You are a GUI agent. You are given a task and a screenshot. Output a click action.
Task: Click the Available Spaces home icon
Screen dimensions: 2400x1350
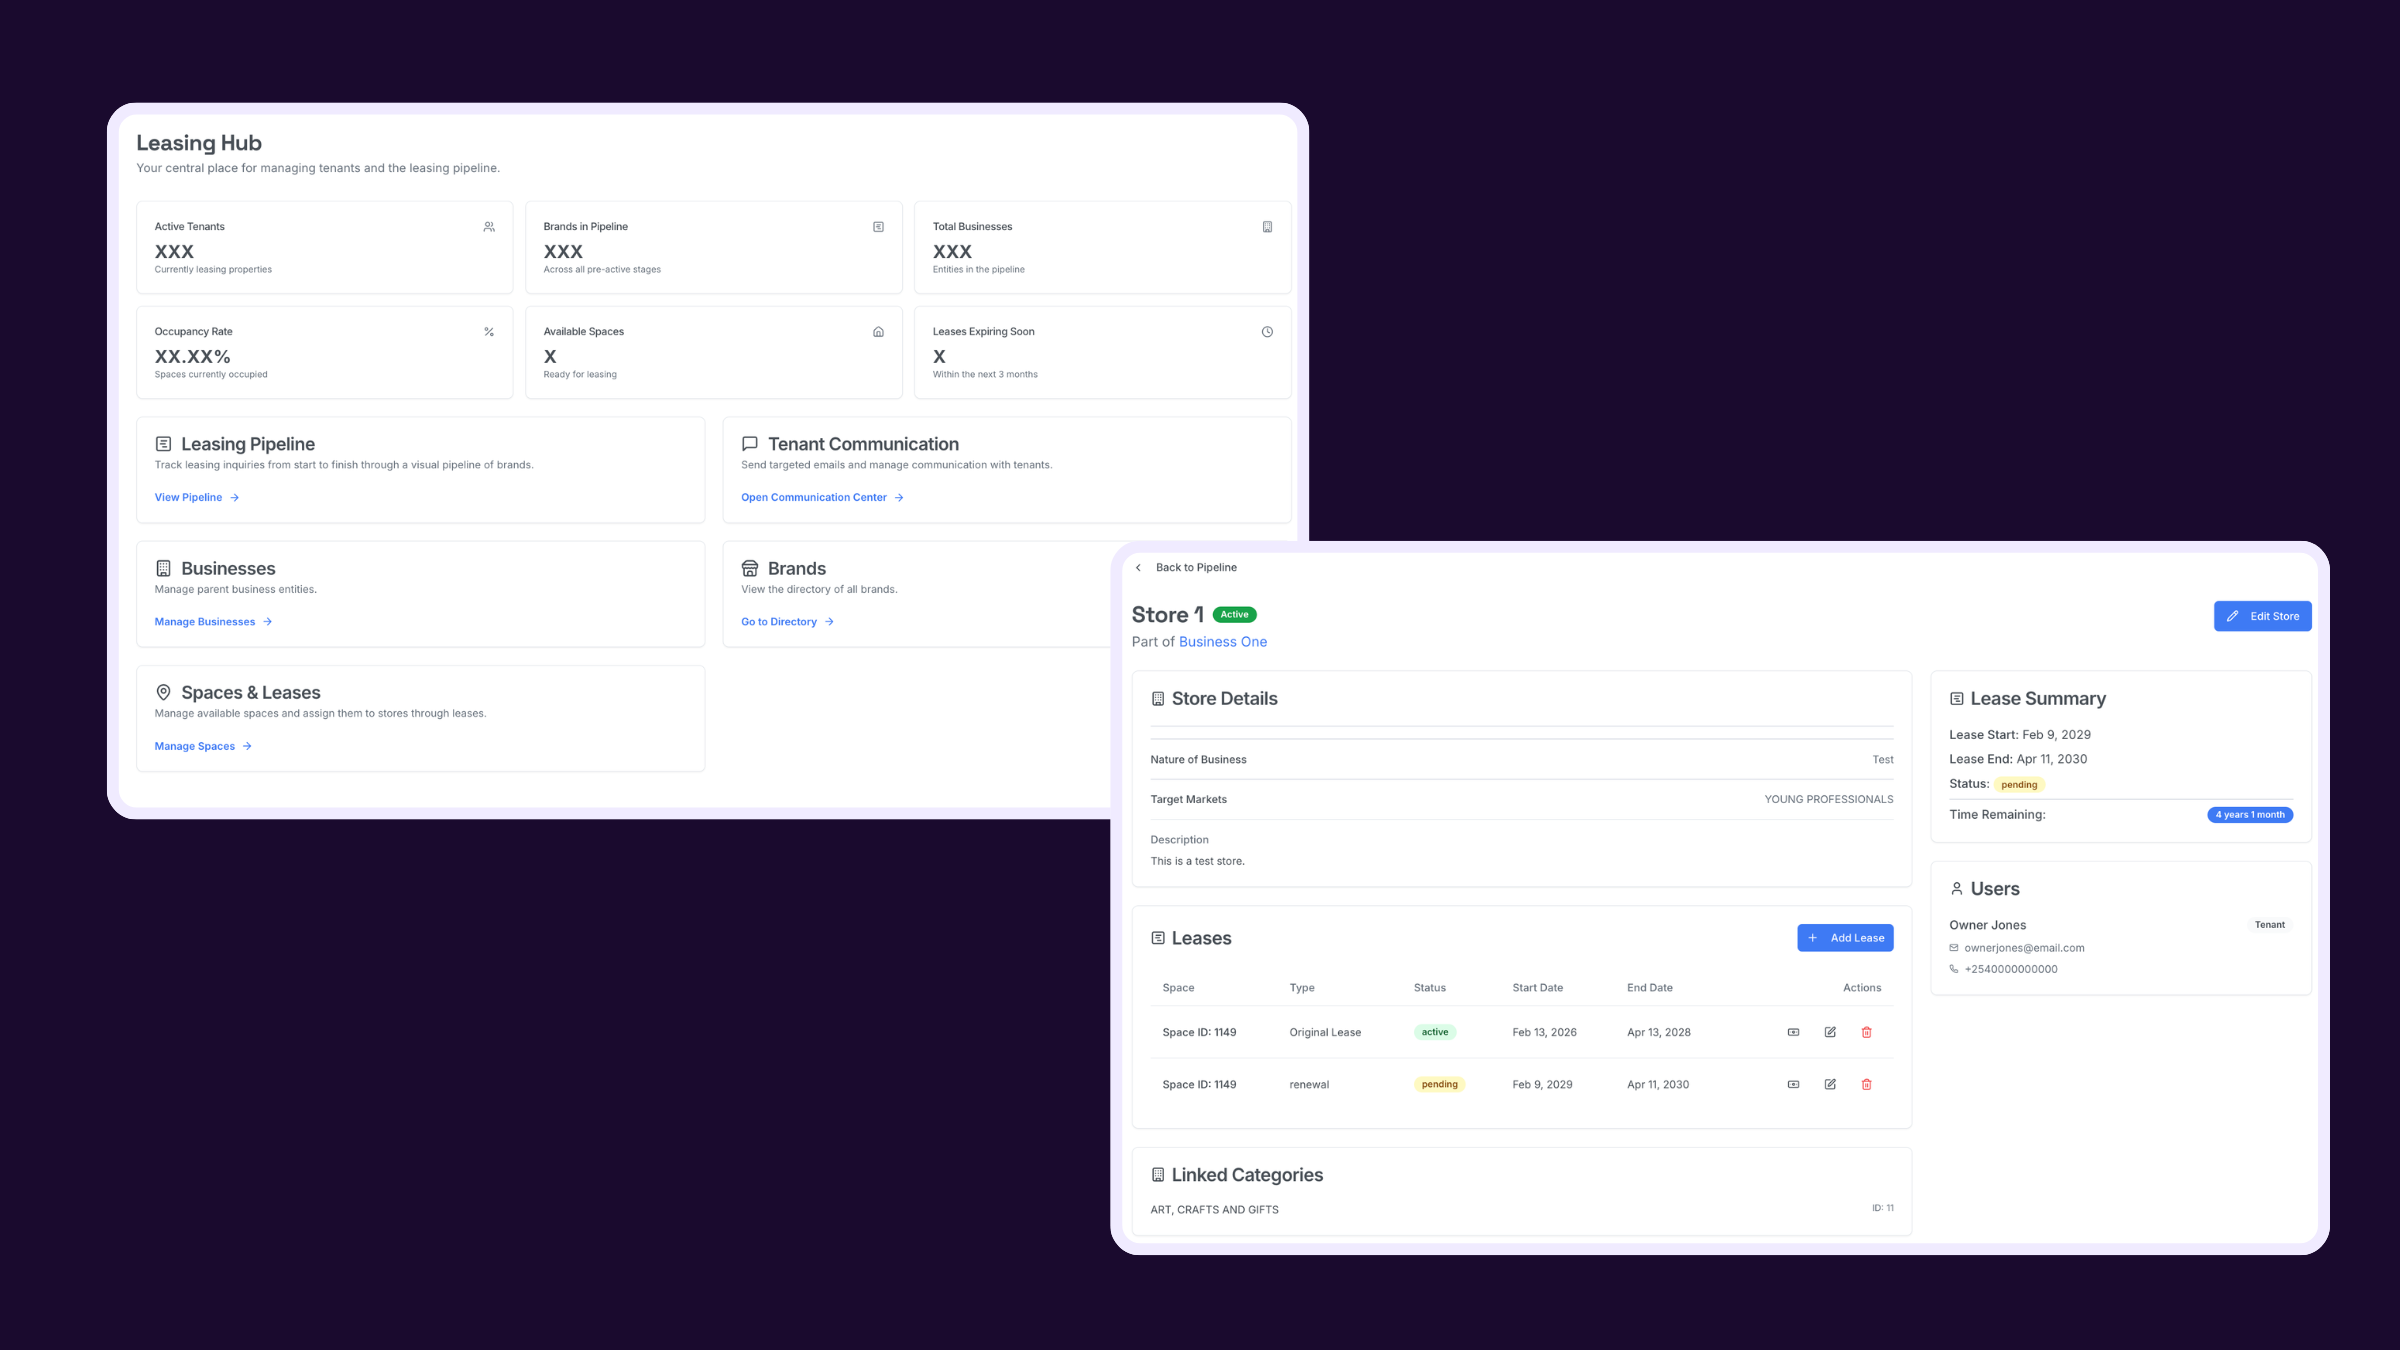click(x=878, y=332)
